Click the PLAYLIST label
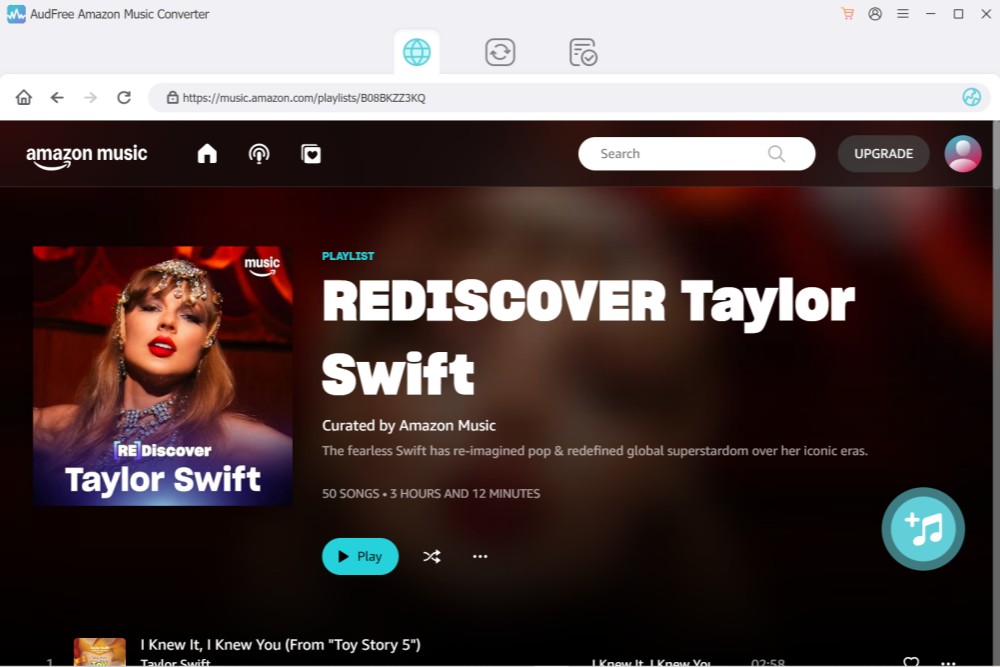Image resolution: width=1000 pixels, height=667 pixels. [348, 256]
